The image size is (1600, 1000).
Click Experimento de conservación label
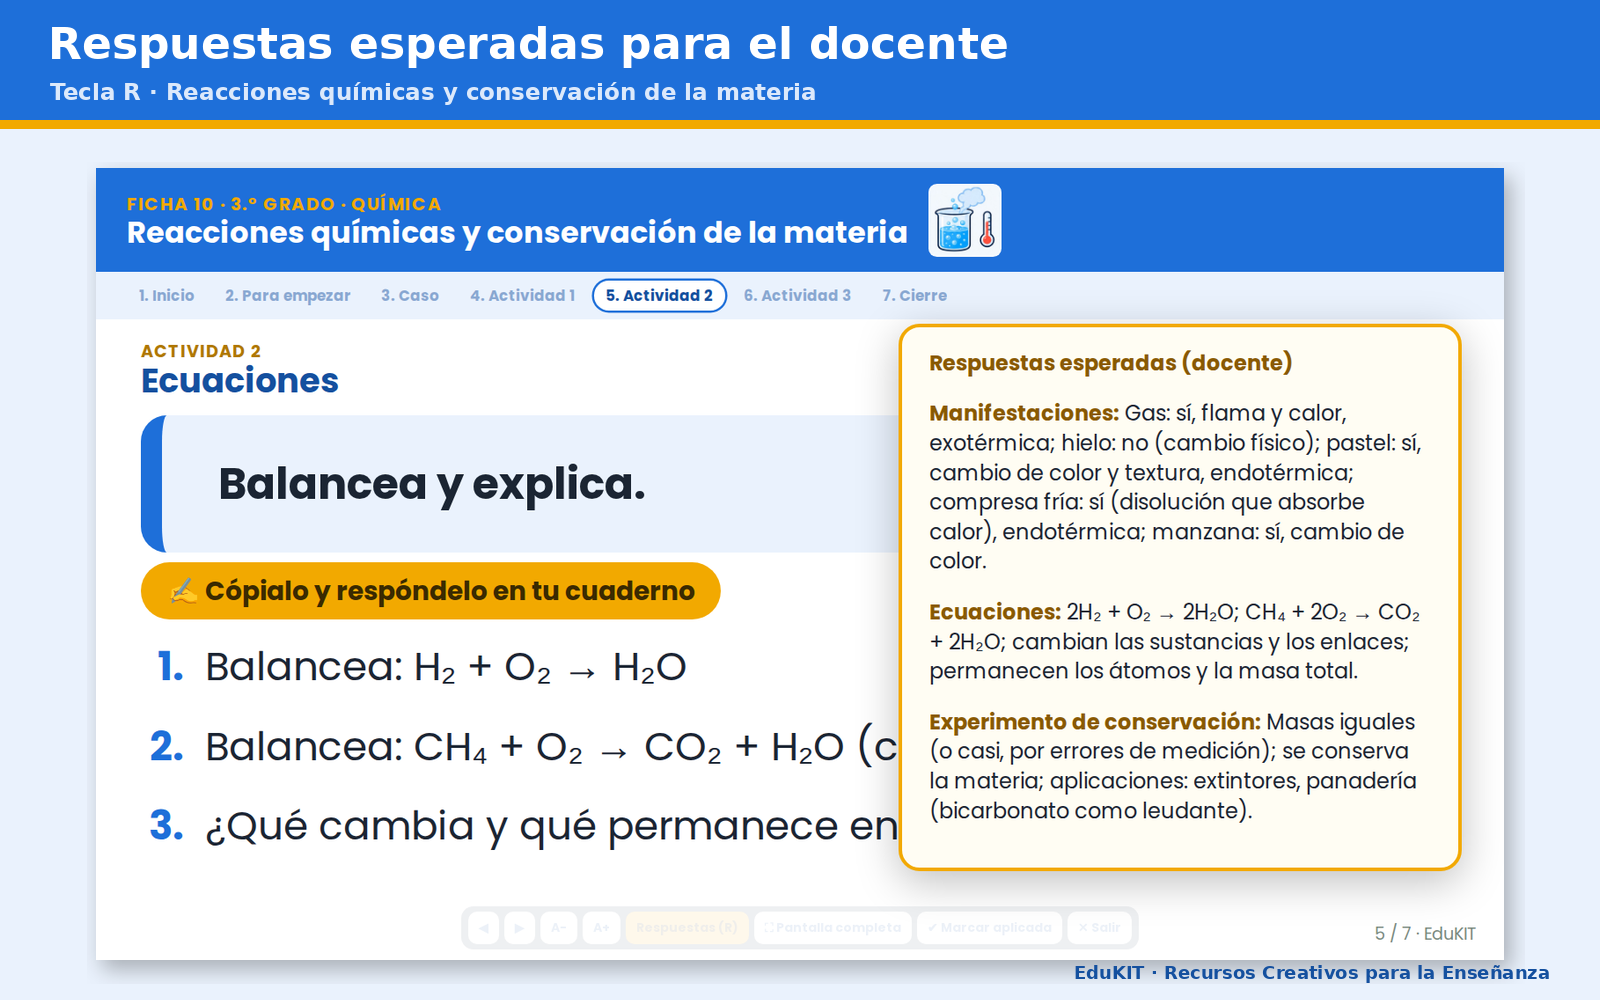pyautogui.click(x=1095, y=722)
